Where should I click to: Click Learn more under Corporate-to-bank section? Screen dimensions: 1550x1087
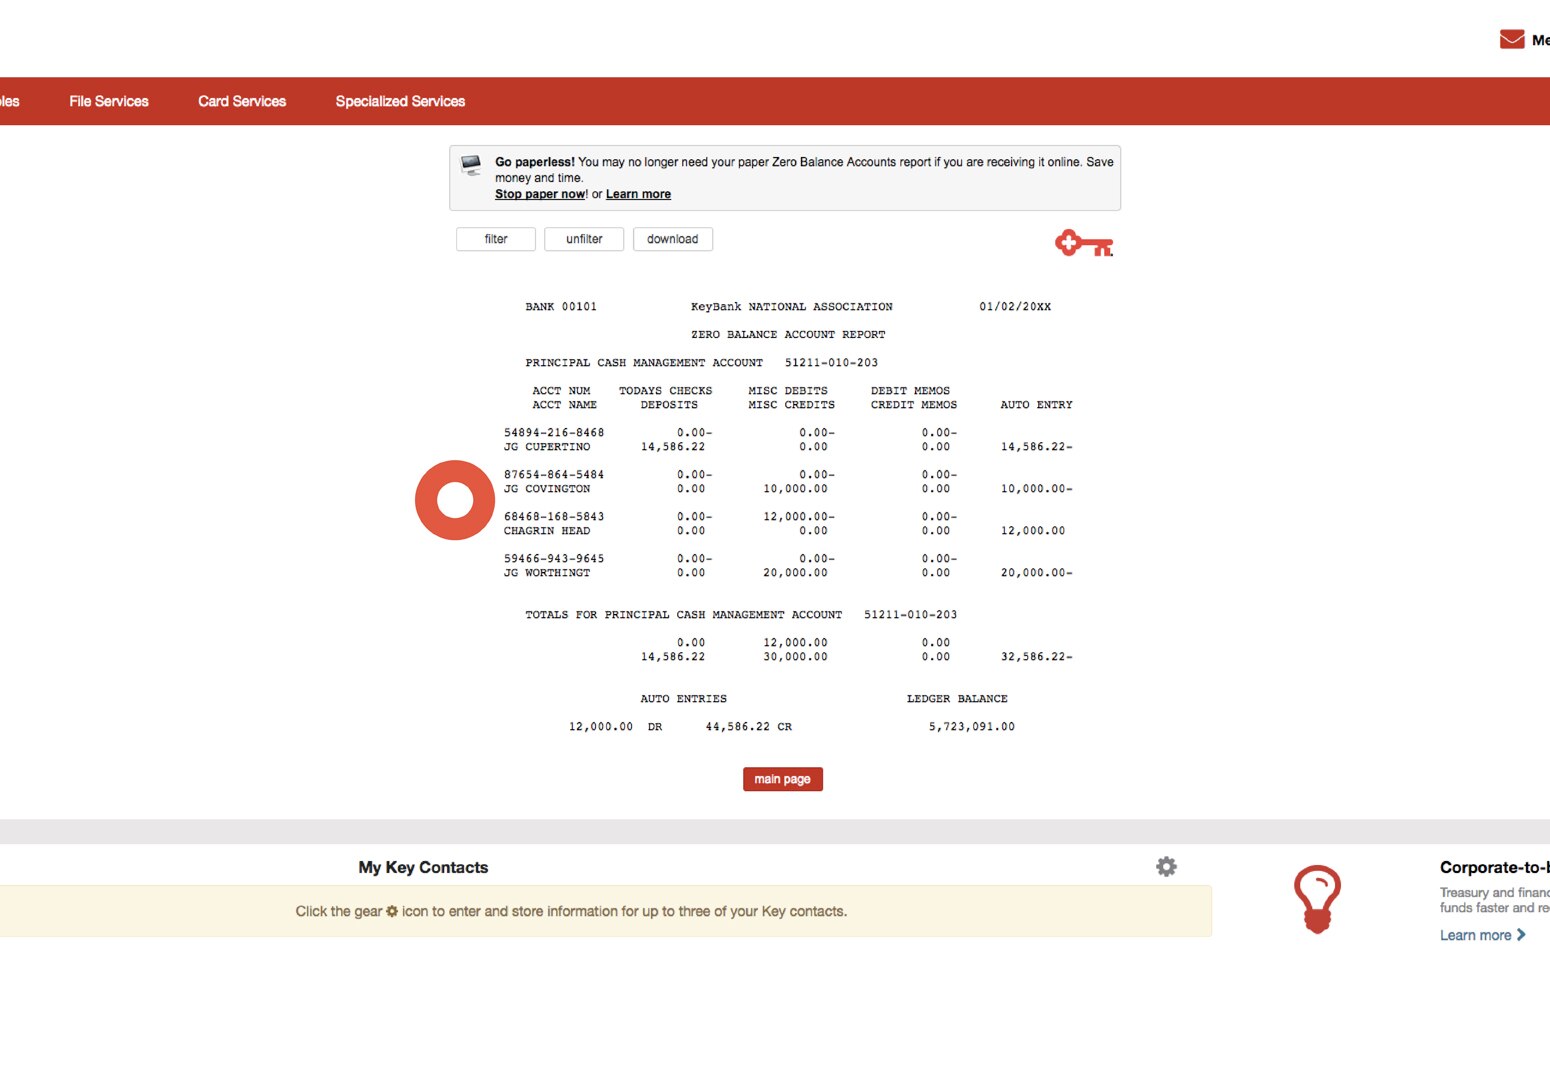click(1475, 935)
